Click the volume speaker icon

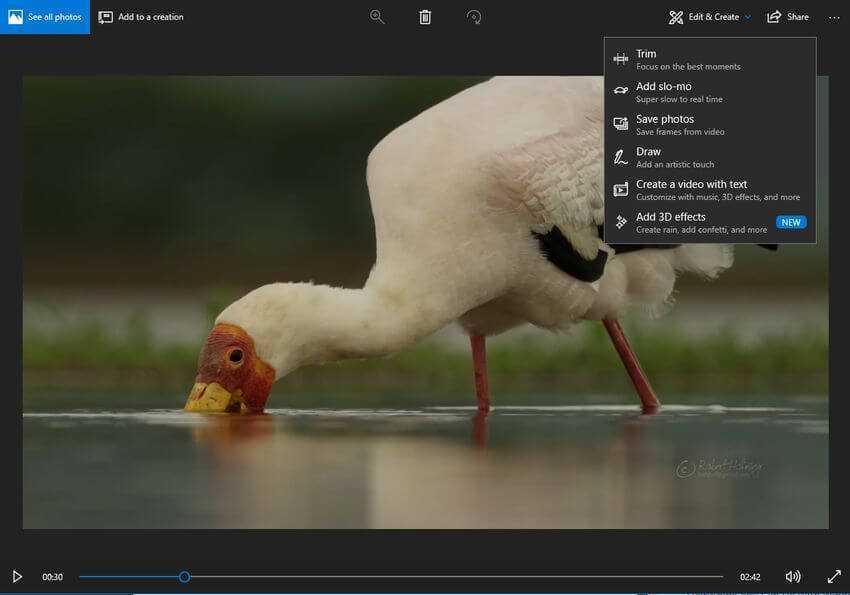coord(793,576)
